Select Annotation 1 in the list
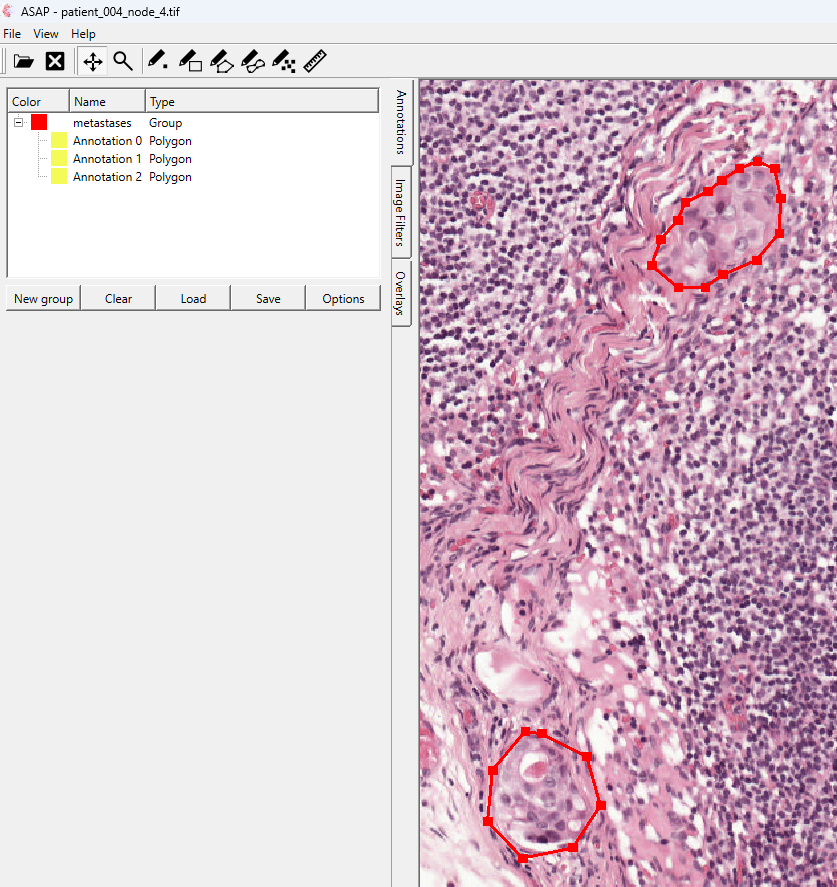The width and height of the screenshot is (837, 887). pos(107,159)
